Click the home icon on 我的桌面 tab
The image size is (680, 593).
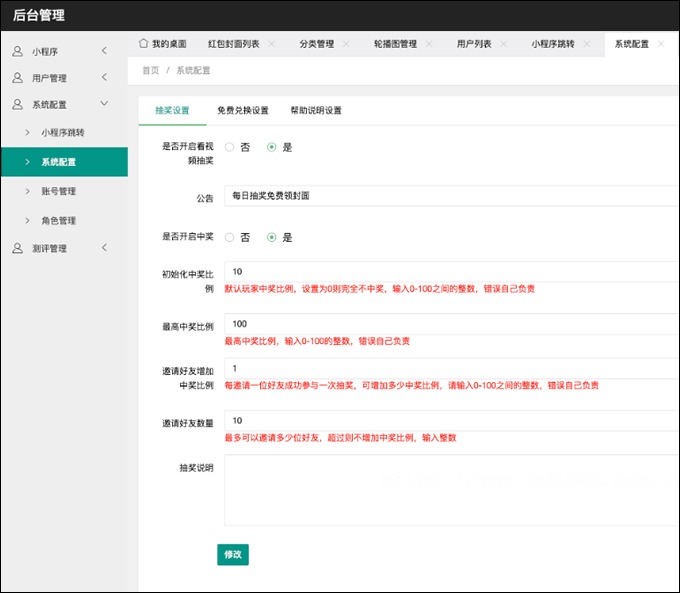tap(144, 43)
